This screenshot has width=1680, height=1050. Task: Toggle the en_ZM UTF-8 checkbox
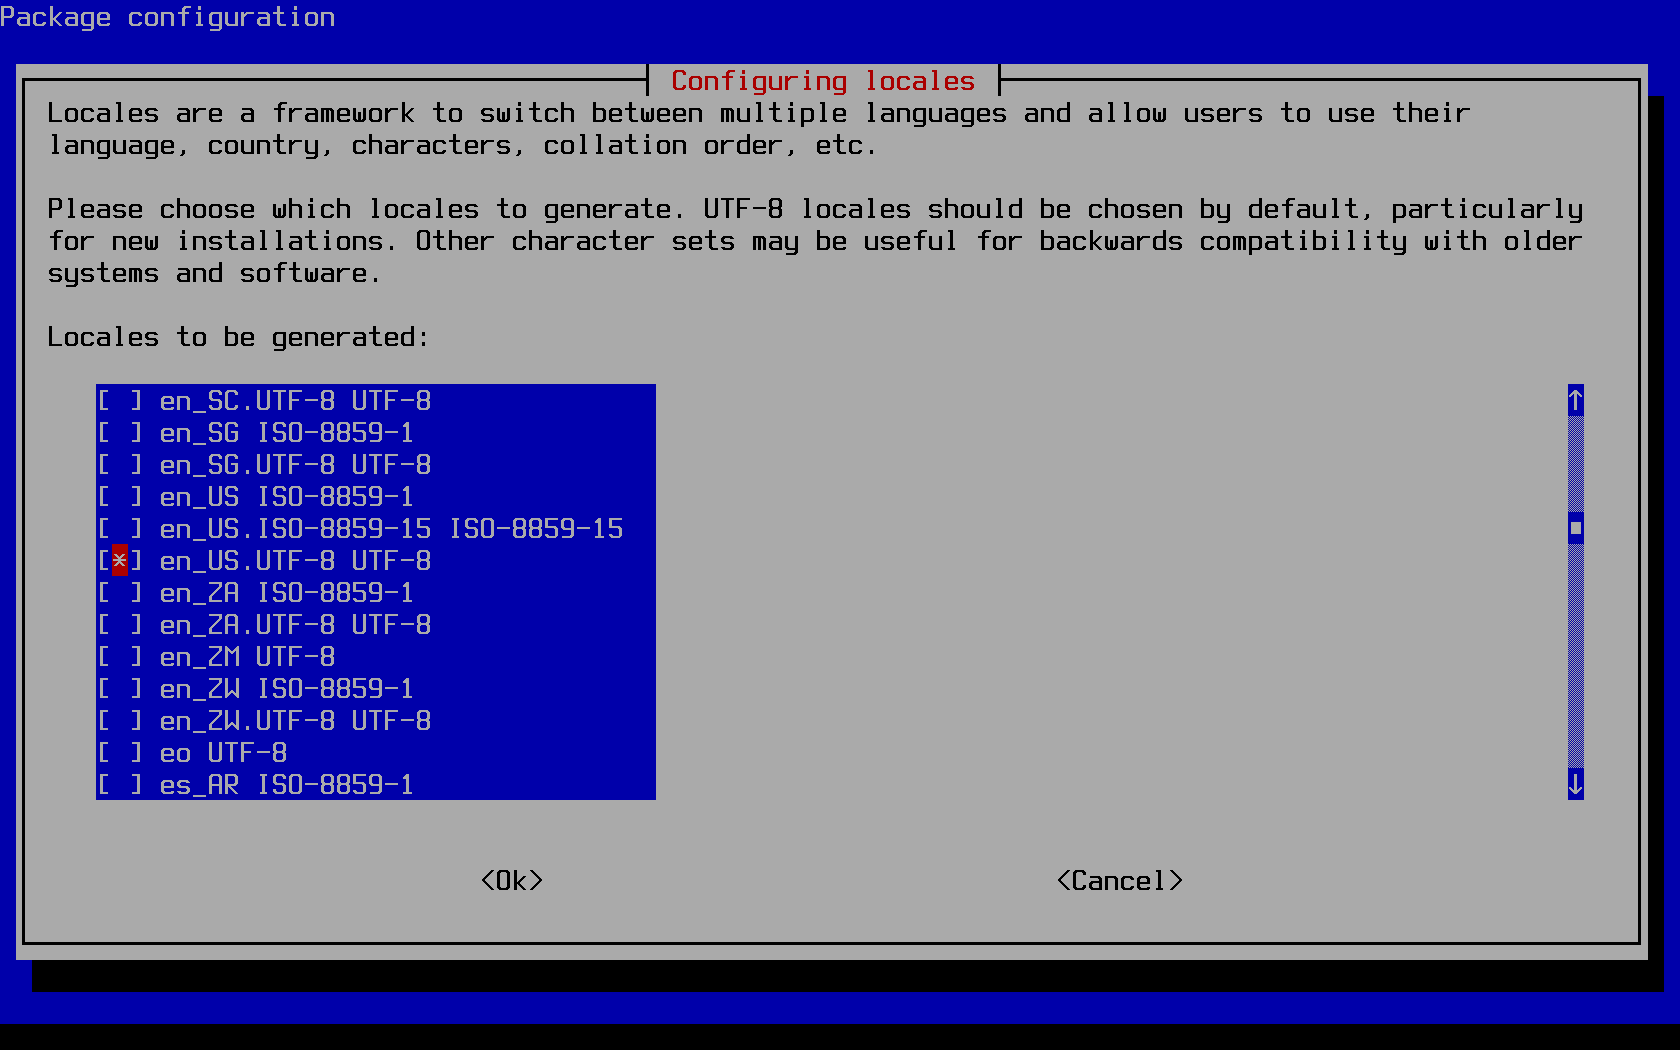[120, 656]
